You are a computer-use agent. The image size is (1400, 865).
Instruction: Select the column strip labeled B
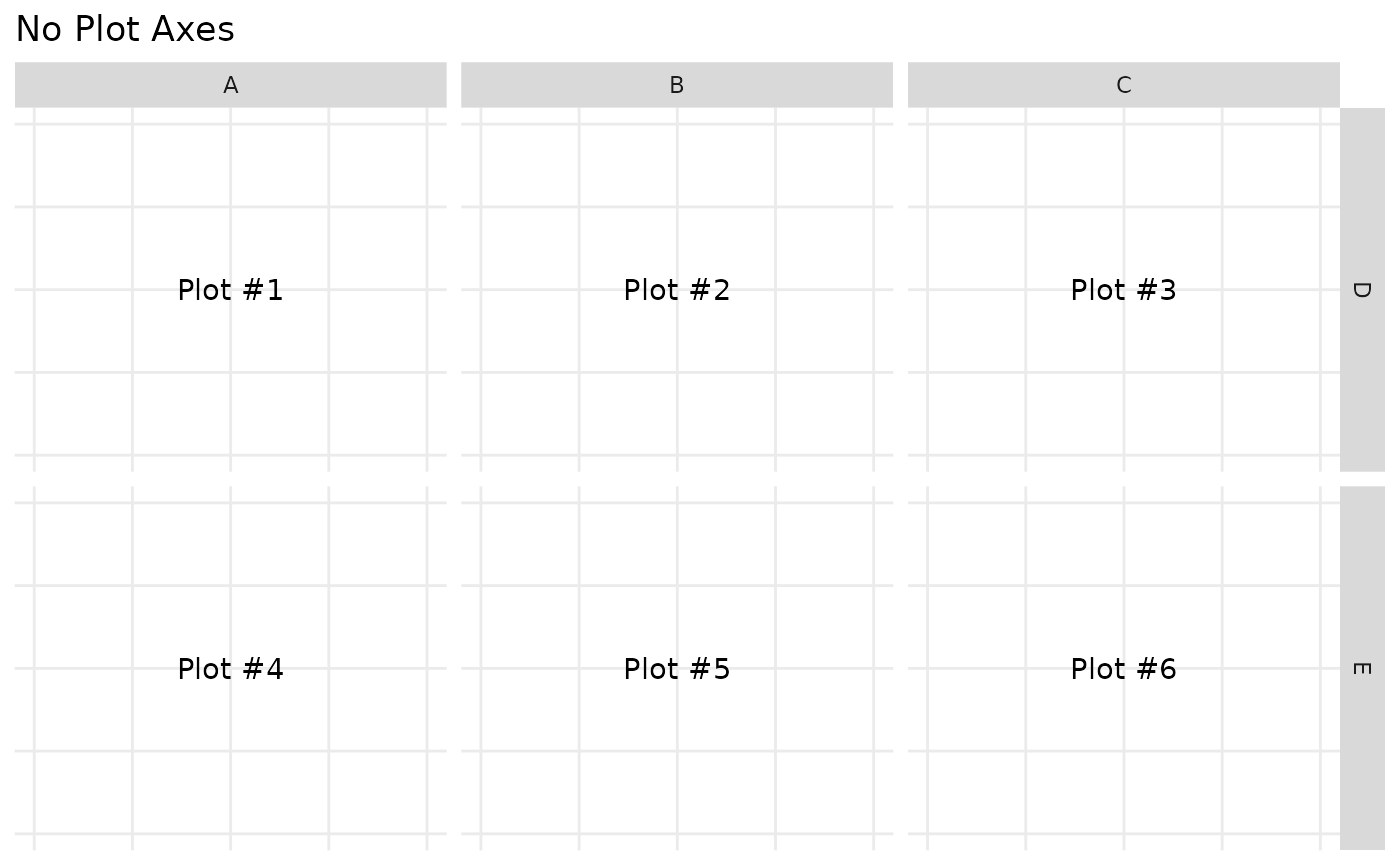click(676, 85)
